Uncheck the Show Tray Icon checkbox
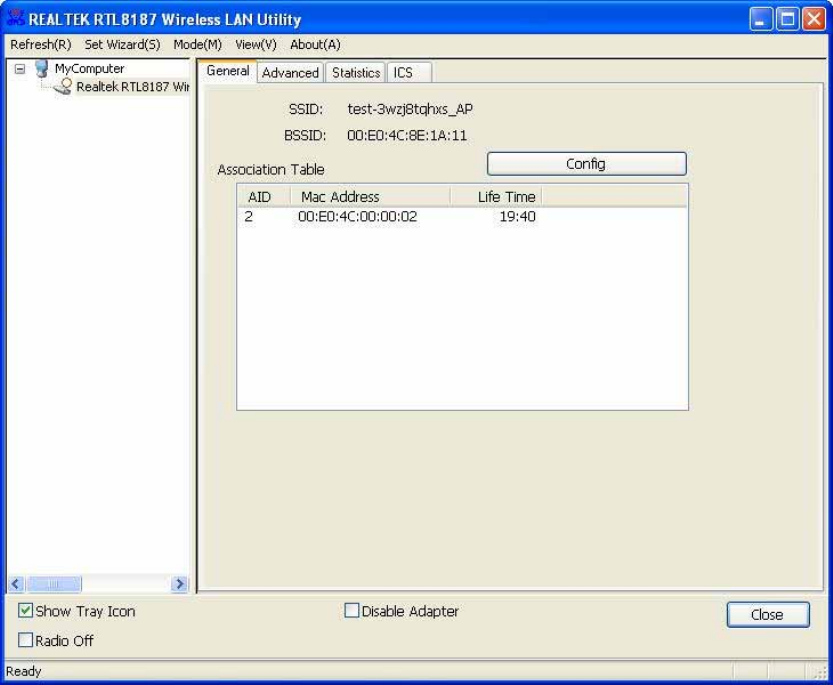The width and height of the screenshot is (833, 685). [x=25, y=611]
